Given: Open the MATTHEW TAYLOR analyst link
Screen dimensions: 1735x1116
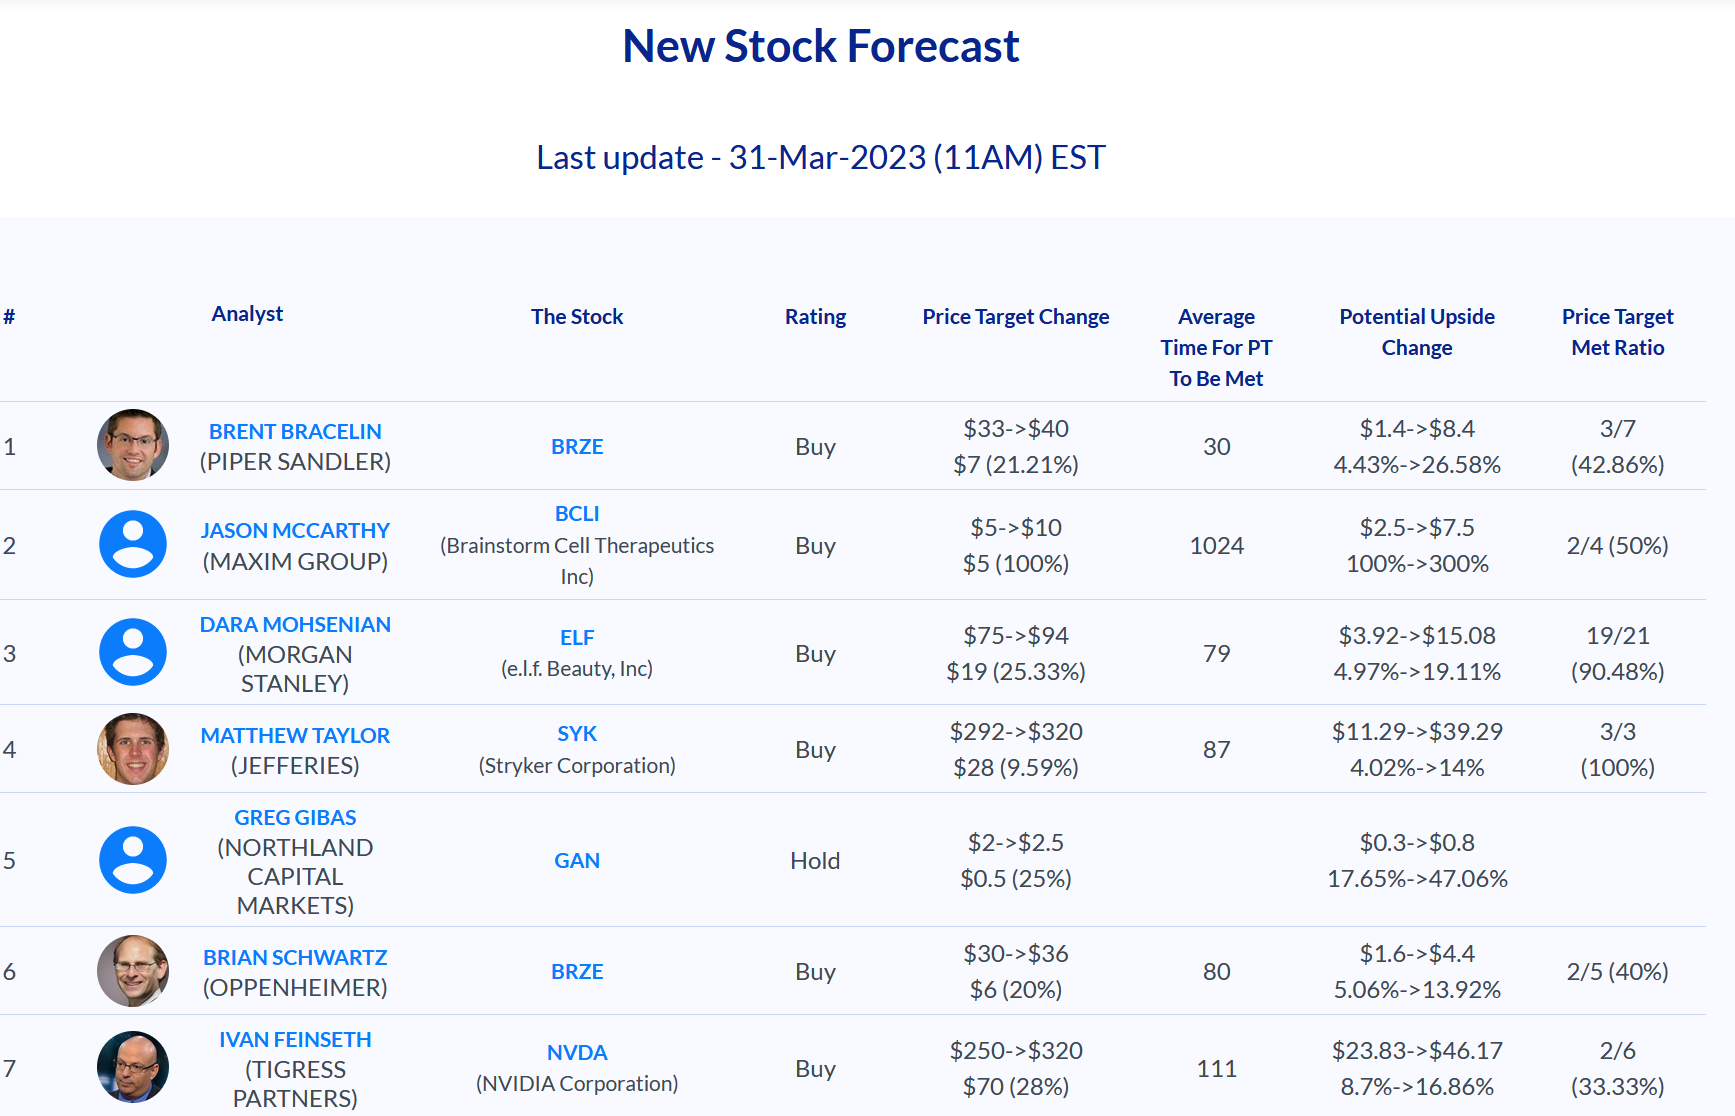Looking at the screenshot, I should point(295,735).
